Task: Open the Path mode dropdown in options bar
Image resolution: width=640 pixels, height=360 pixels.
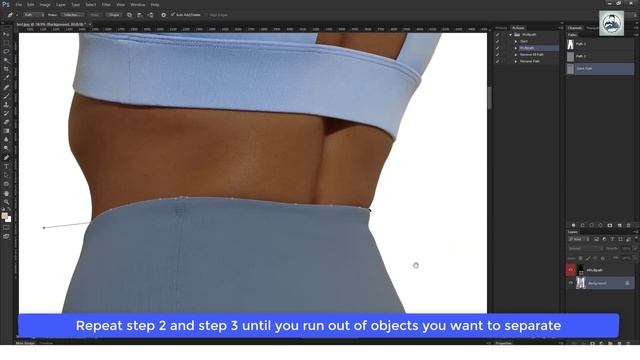Action: [33, 15]
